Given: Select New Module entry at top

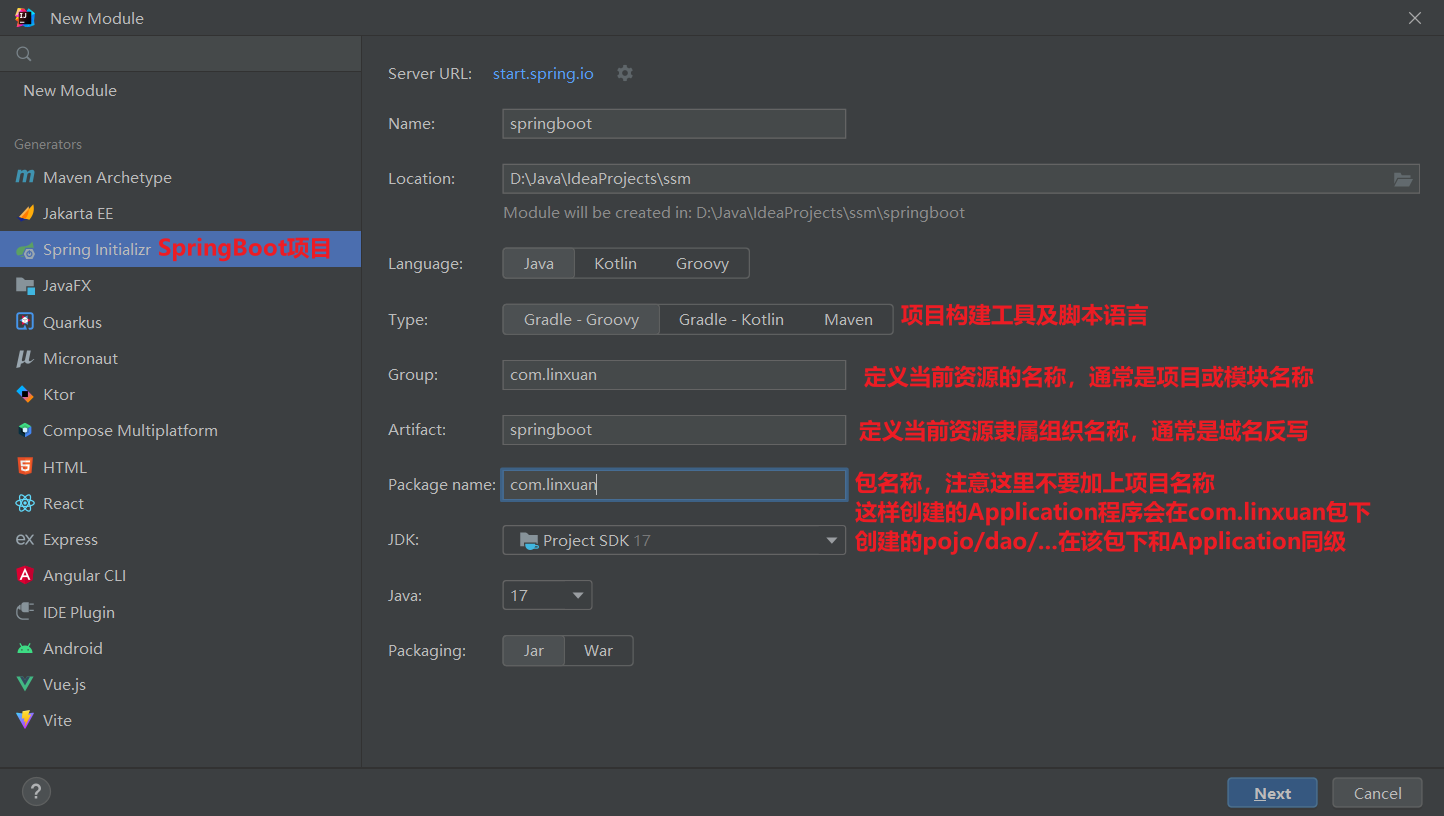Looking at the screenshot, I should pyautogui.click(x=180, y=90).
